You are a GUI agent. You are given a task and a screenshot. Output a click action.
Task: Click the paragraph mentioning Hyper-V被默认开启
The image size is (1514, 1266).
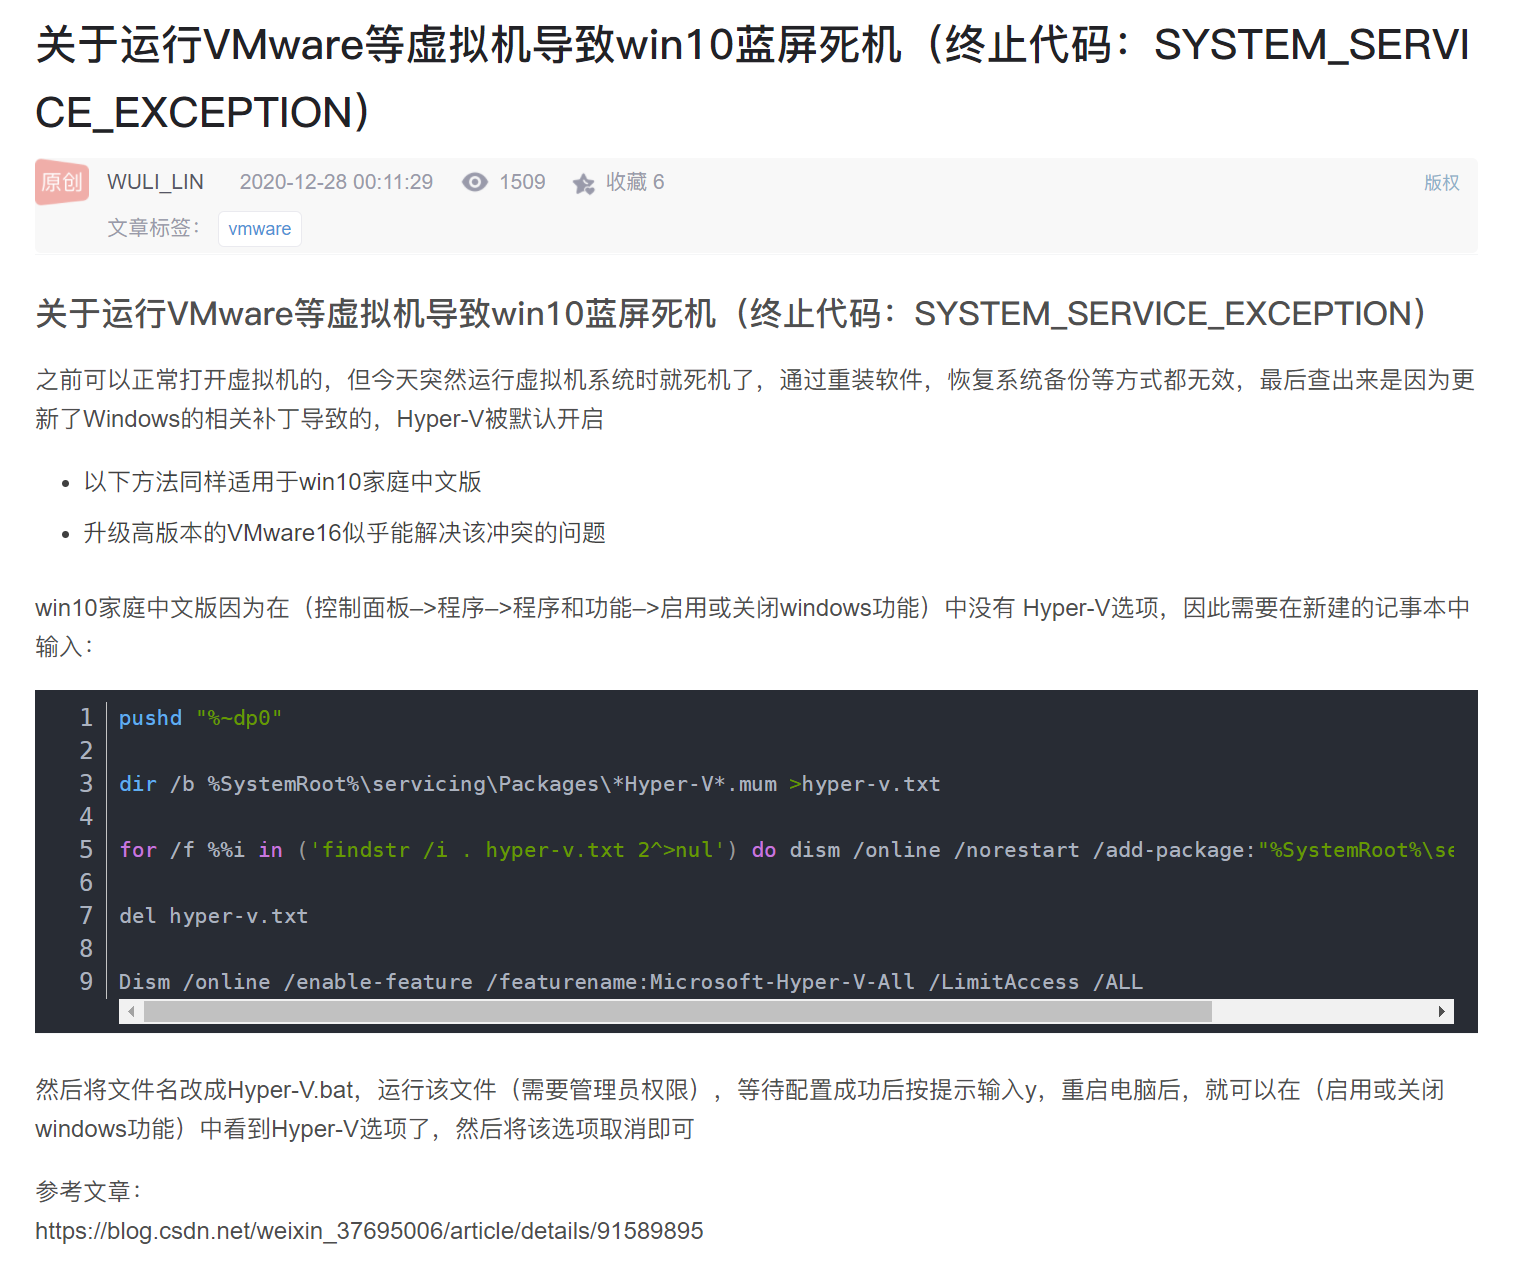(755, 399)
